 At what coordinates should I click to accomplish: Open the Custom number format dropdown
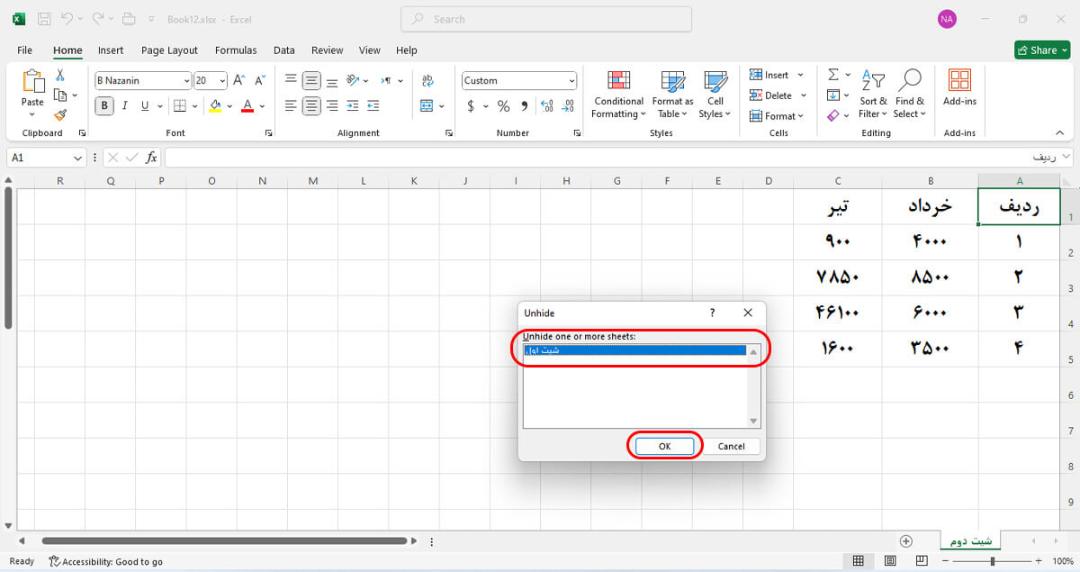[572, 81]
